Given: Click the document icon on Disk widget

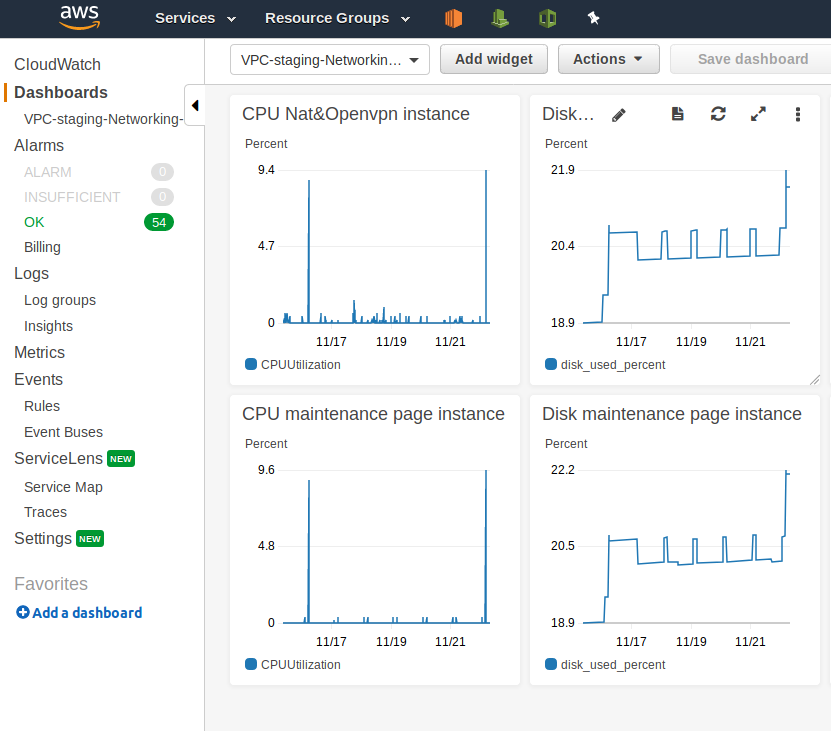Looking at the screenshot, I should [x=678, y=115].
